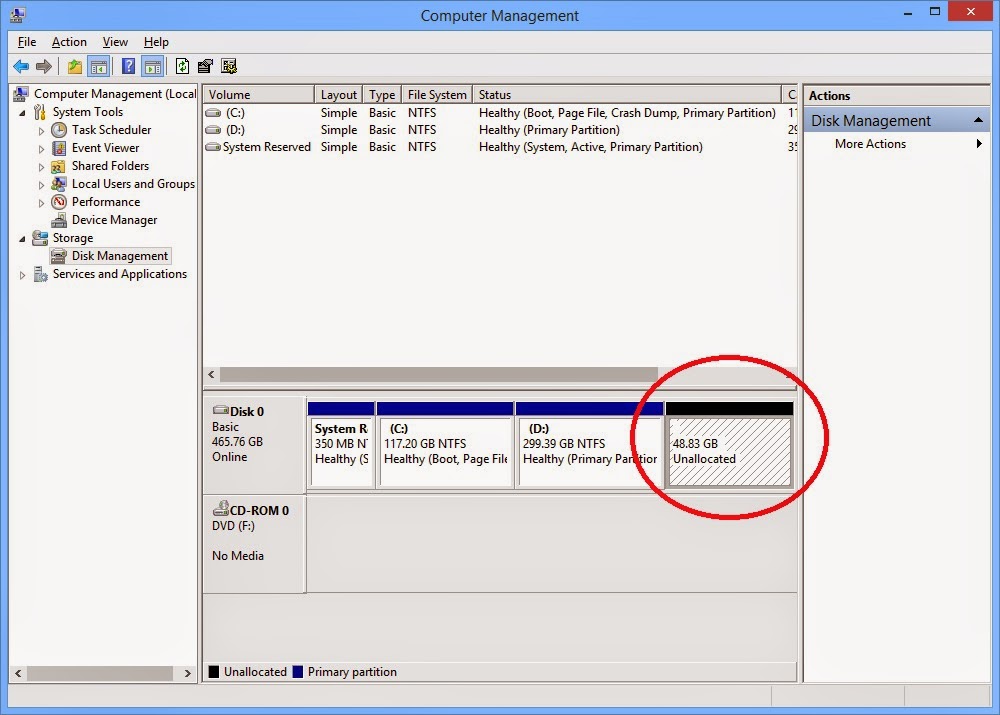Click the CD-ROM 0 drive icon
The height and width of the screenshot is (715, 1000).
[x=221, y=508]
